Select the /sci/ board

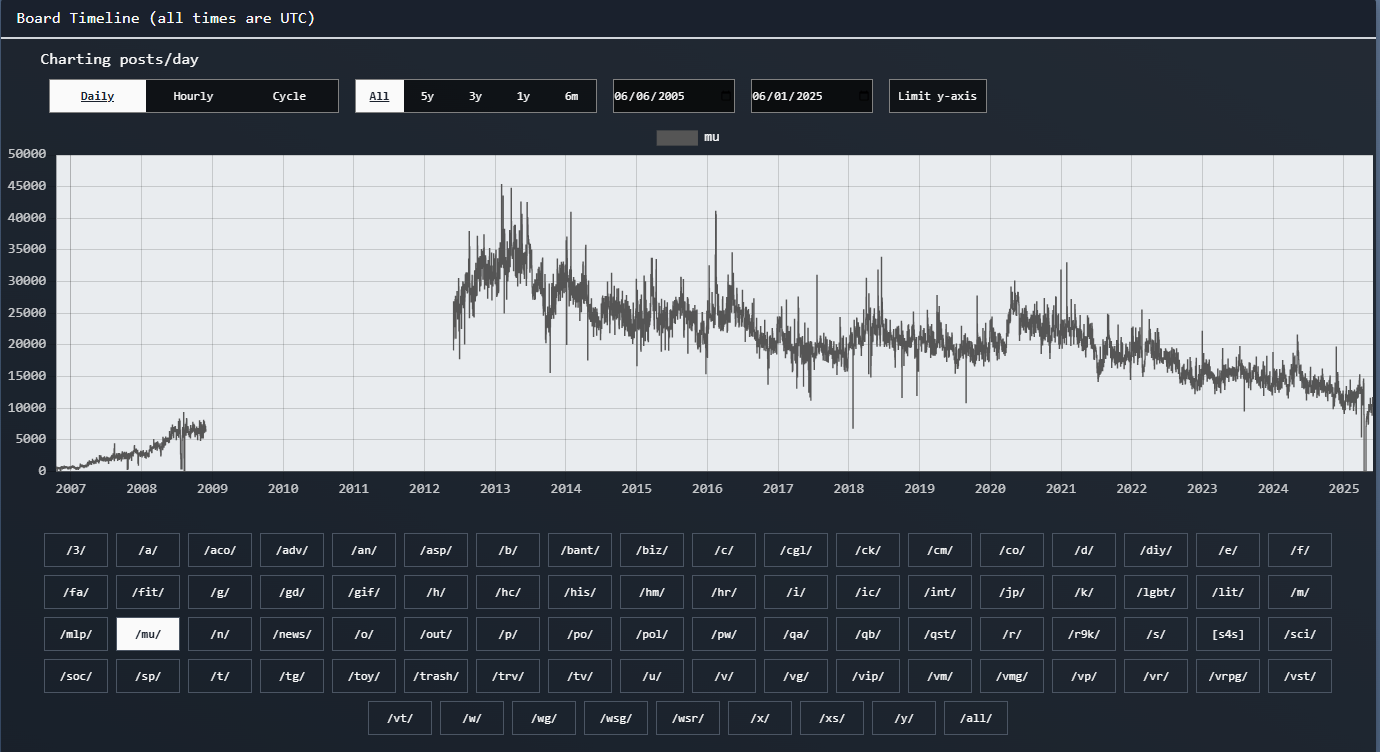click(1300, 634)
